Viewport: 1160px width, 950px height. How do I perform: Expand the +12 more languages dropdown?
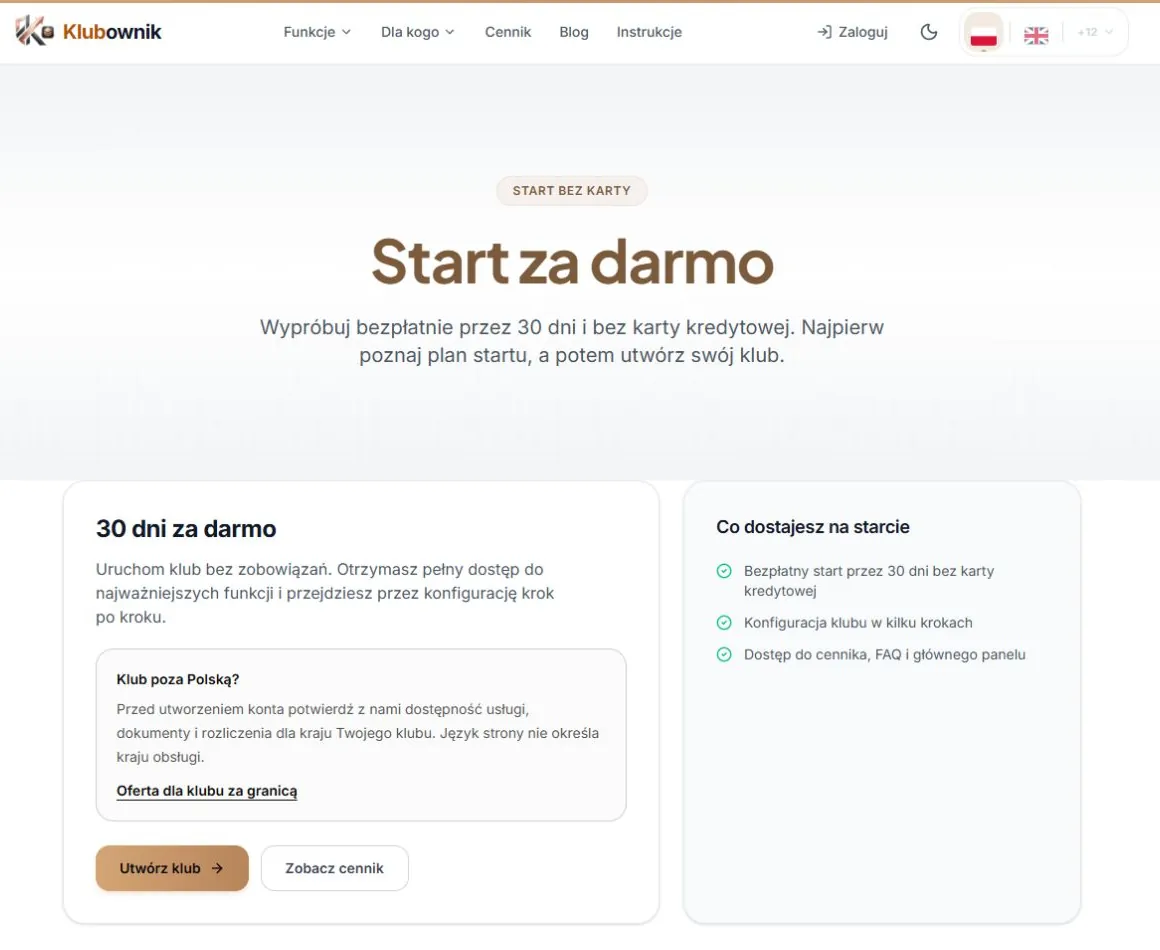tap(1094, 32)
